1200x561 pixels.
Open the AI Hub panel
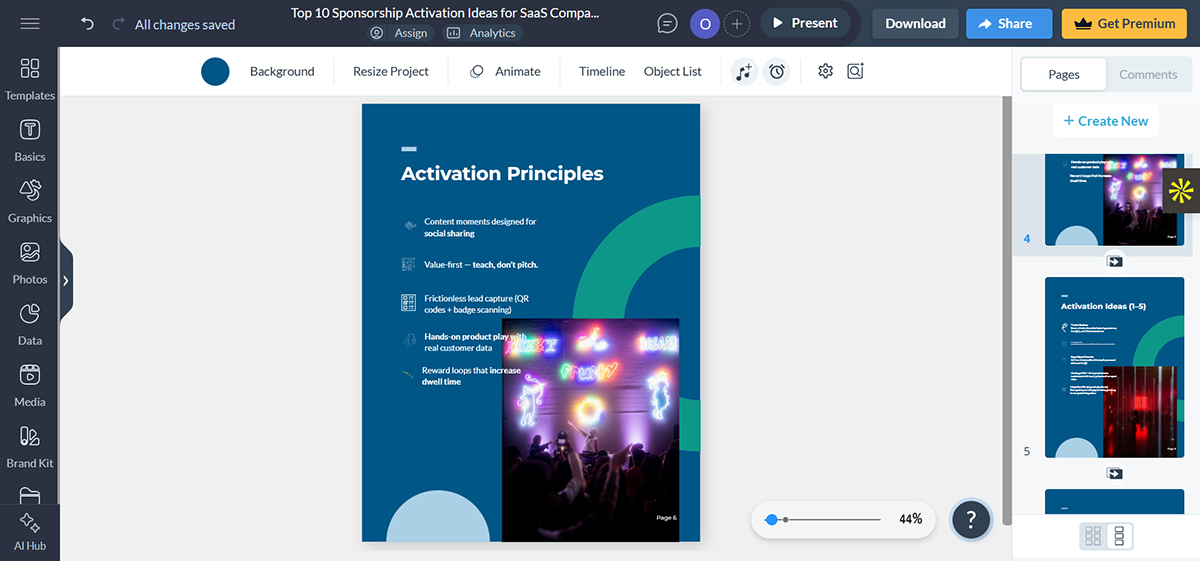point(30,532)
